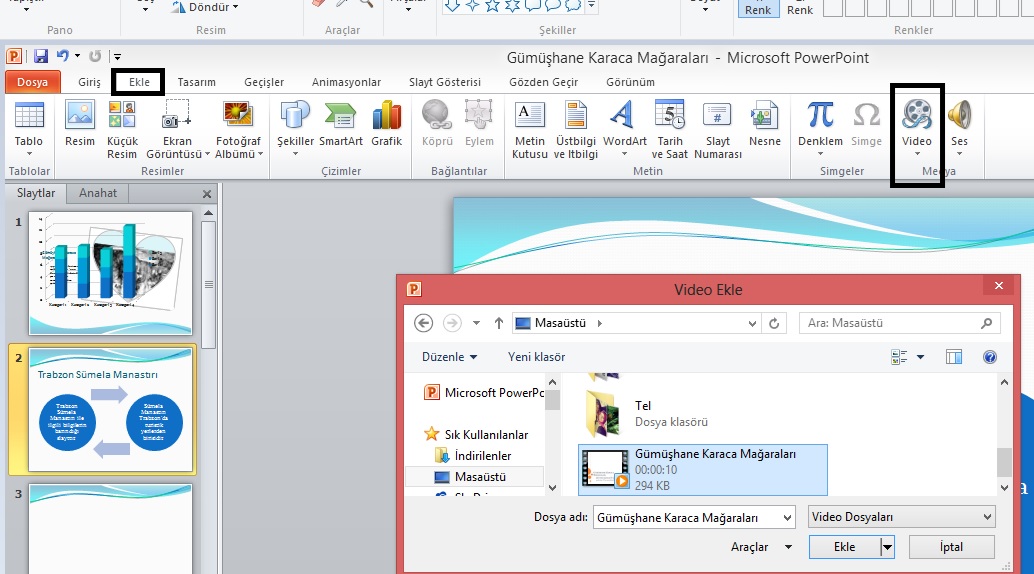This screenshot has height=574, width=1034.
Task: Open Fotoğraf Albümü tool
Action: pos(238,129)
